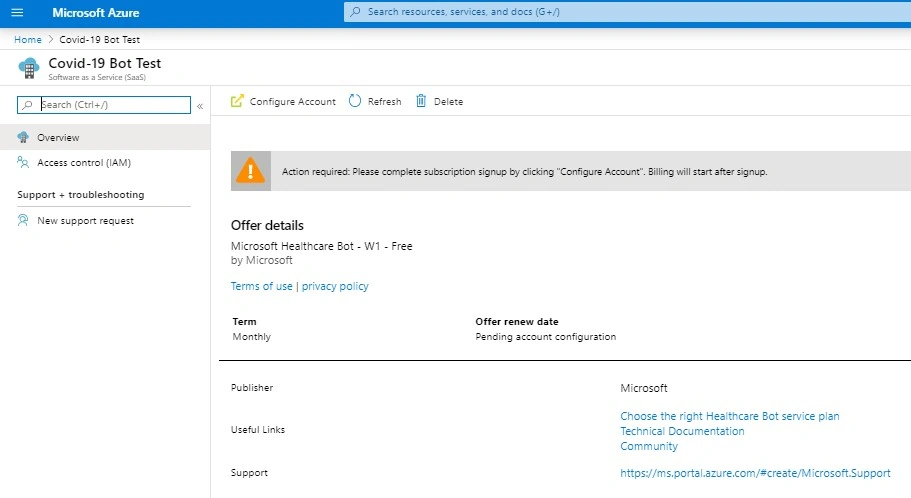Click Delete in toolbar
911x498 pixels.
(439, 101)
